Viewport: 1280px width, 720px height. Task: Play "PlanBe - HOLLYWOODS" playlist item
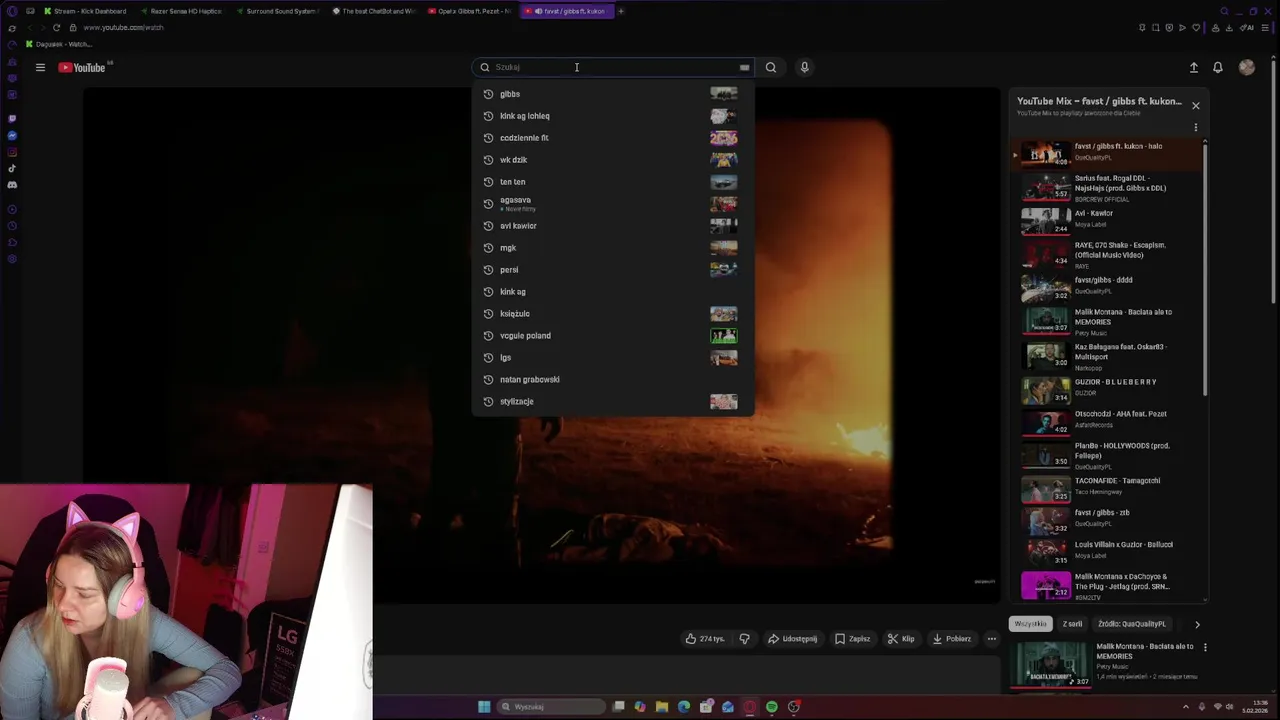click(1107, 454)
